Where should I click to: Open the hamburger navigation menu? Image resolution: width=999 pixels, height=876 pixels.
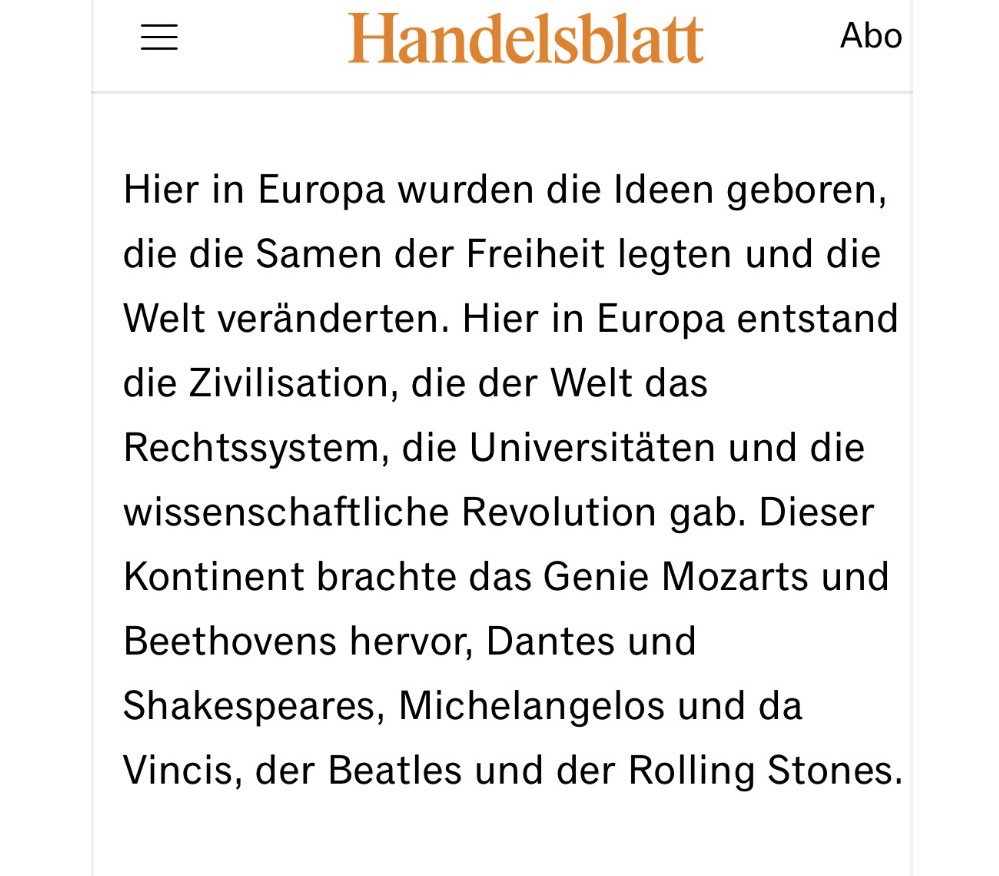[159, 38]
